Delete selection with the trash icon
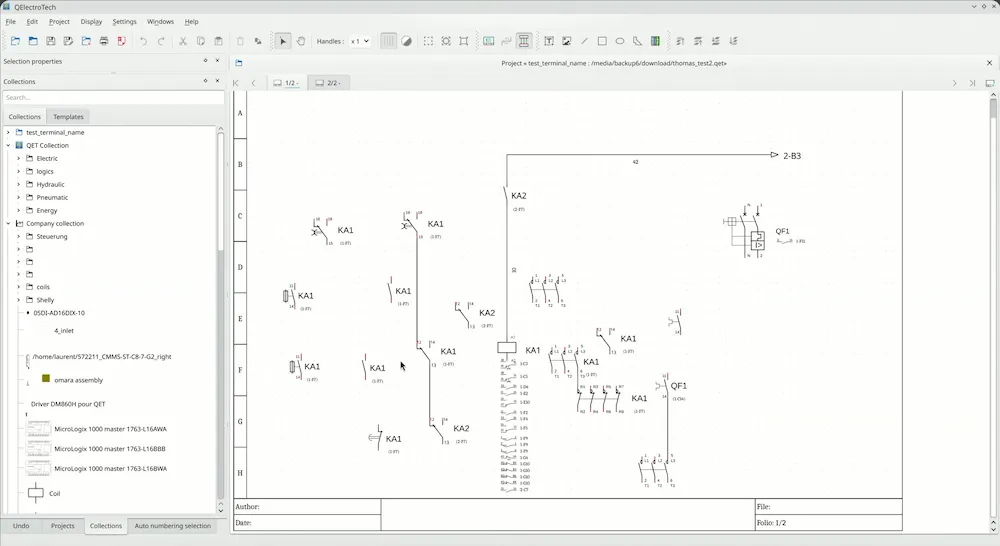The width and height of the screenshot is (1000, 546). coord(240,41)
